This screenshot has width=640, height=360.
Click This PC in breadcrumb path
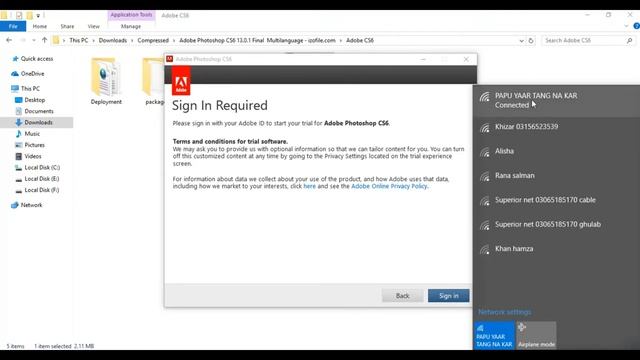(79, 40)
